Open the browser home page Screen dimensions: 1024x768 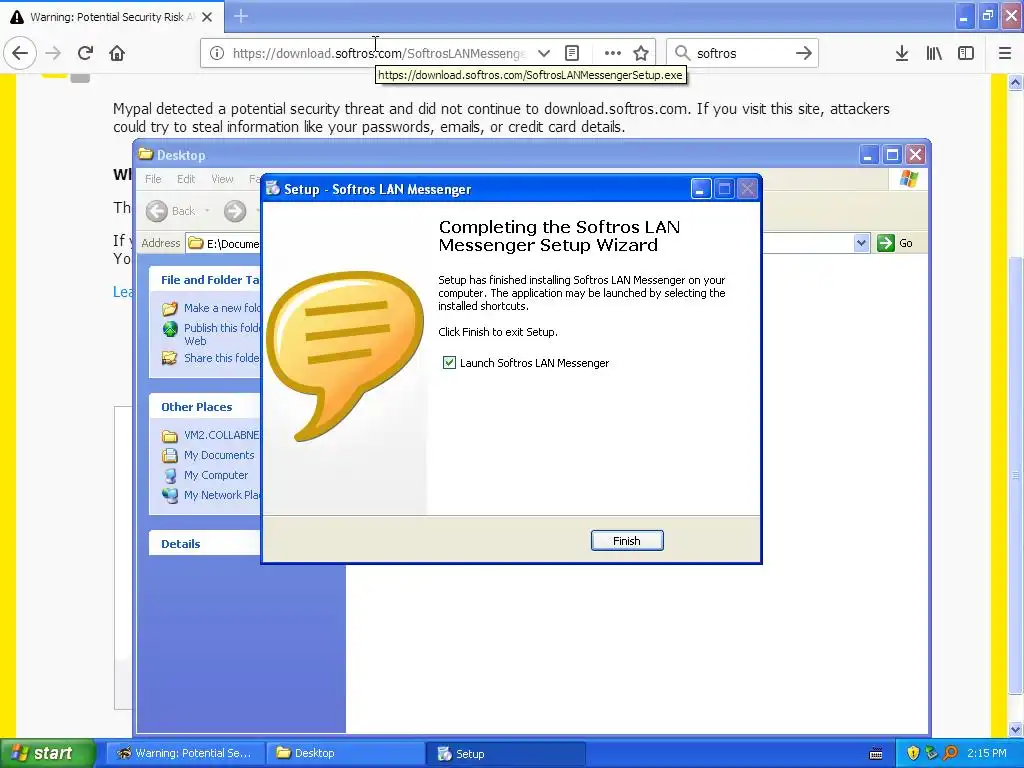pyautogui.click(x=117, y=53)
